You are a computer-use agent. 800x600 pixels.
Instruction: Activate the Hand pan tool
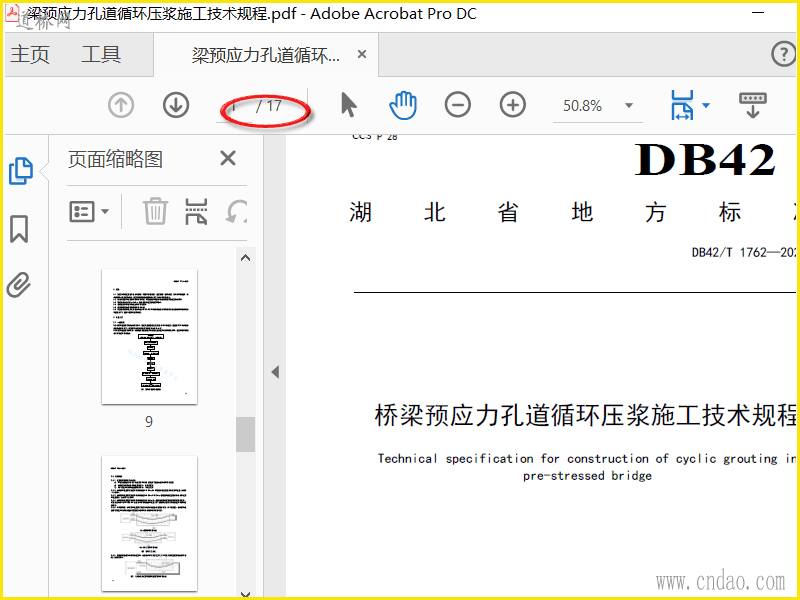403,105
